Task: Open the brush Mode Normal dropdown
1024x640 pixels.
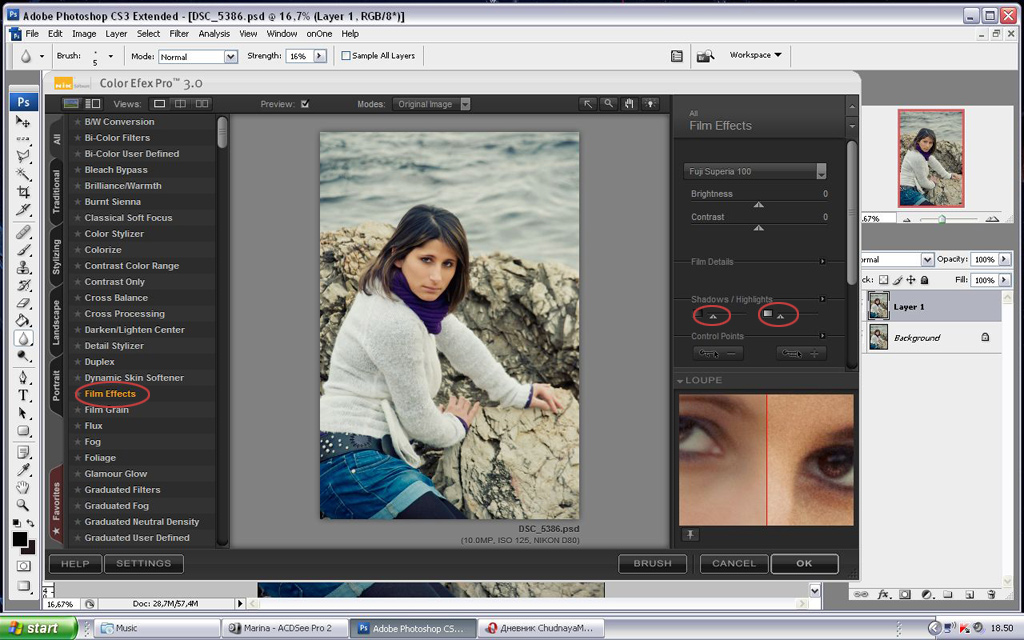Action: pyautogui.click(x=231, y=57)
